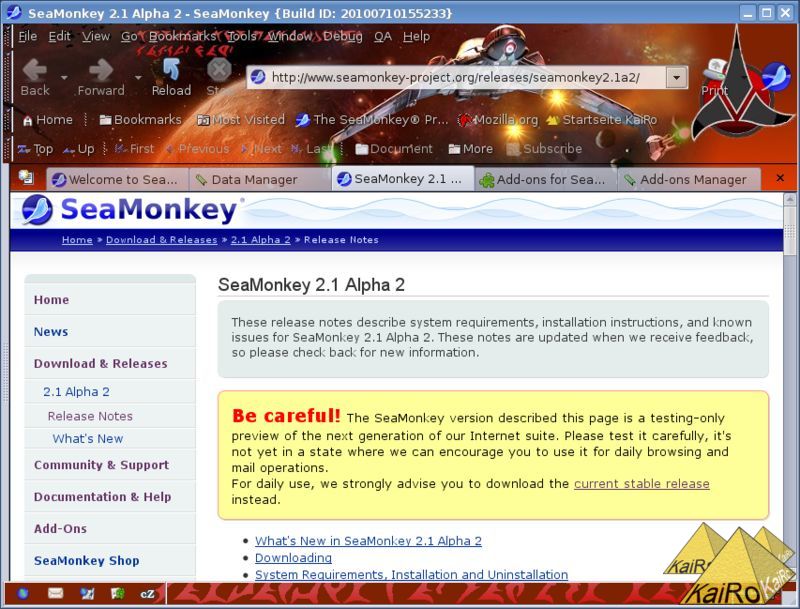Open the Startseite KaiRo bookmark

(x=602, y=120)
